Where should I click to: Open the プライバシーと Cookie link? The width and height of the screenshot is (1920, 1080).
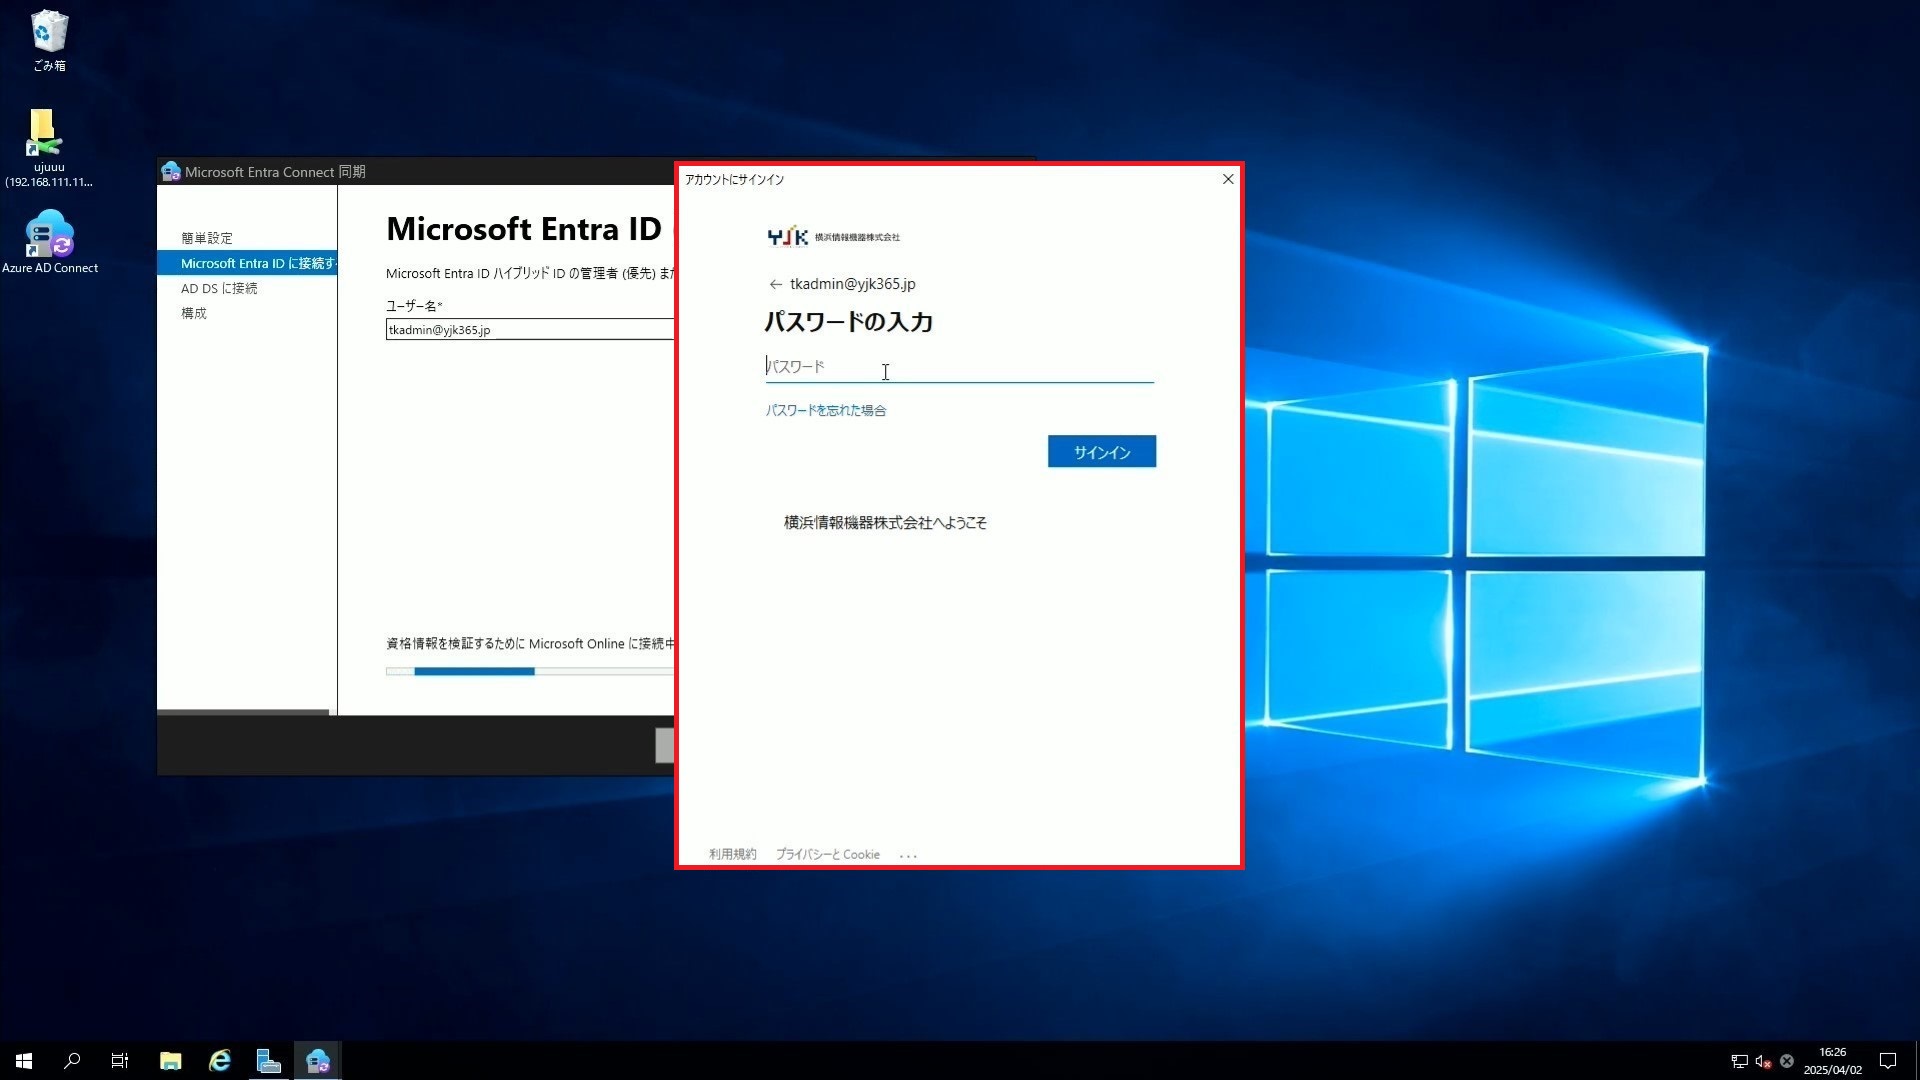(827, 855)
